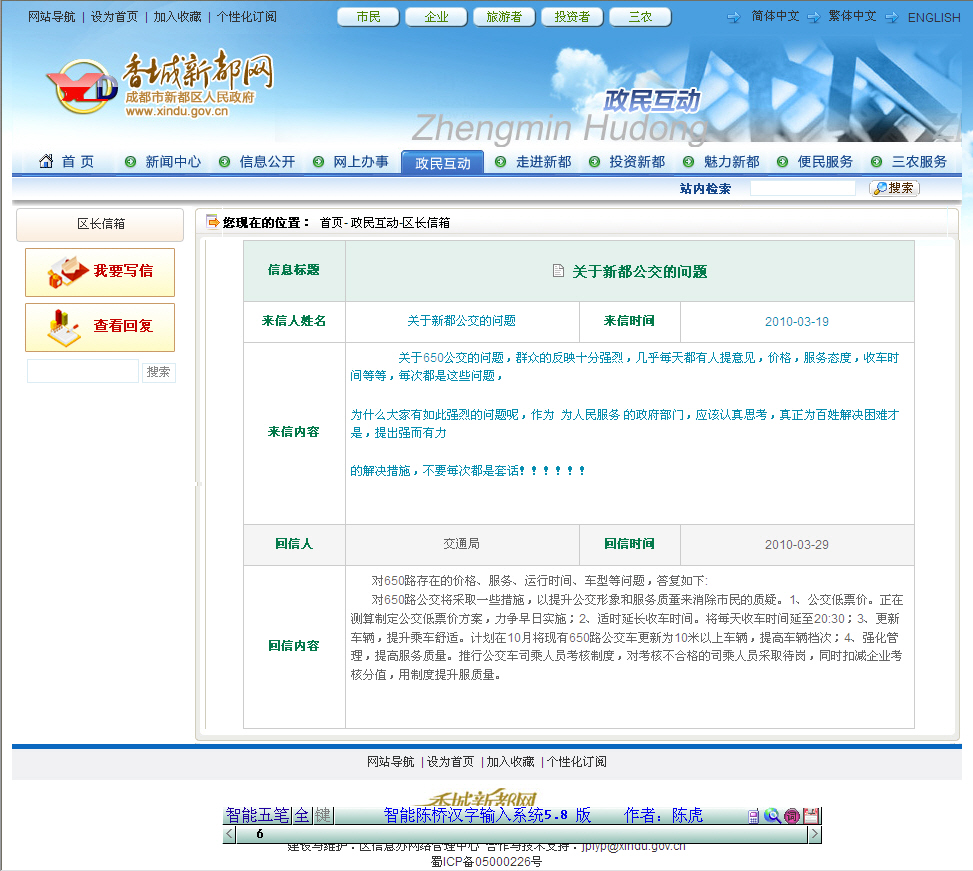Image resolution: width=973 pixels, height=871 pixels.
Task: Click the arrow icon before 繁体中文
Action: (x=814, y=17)
